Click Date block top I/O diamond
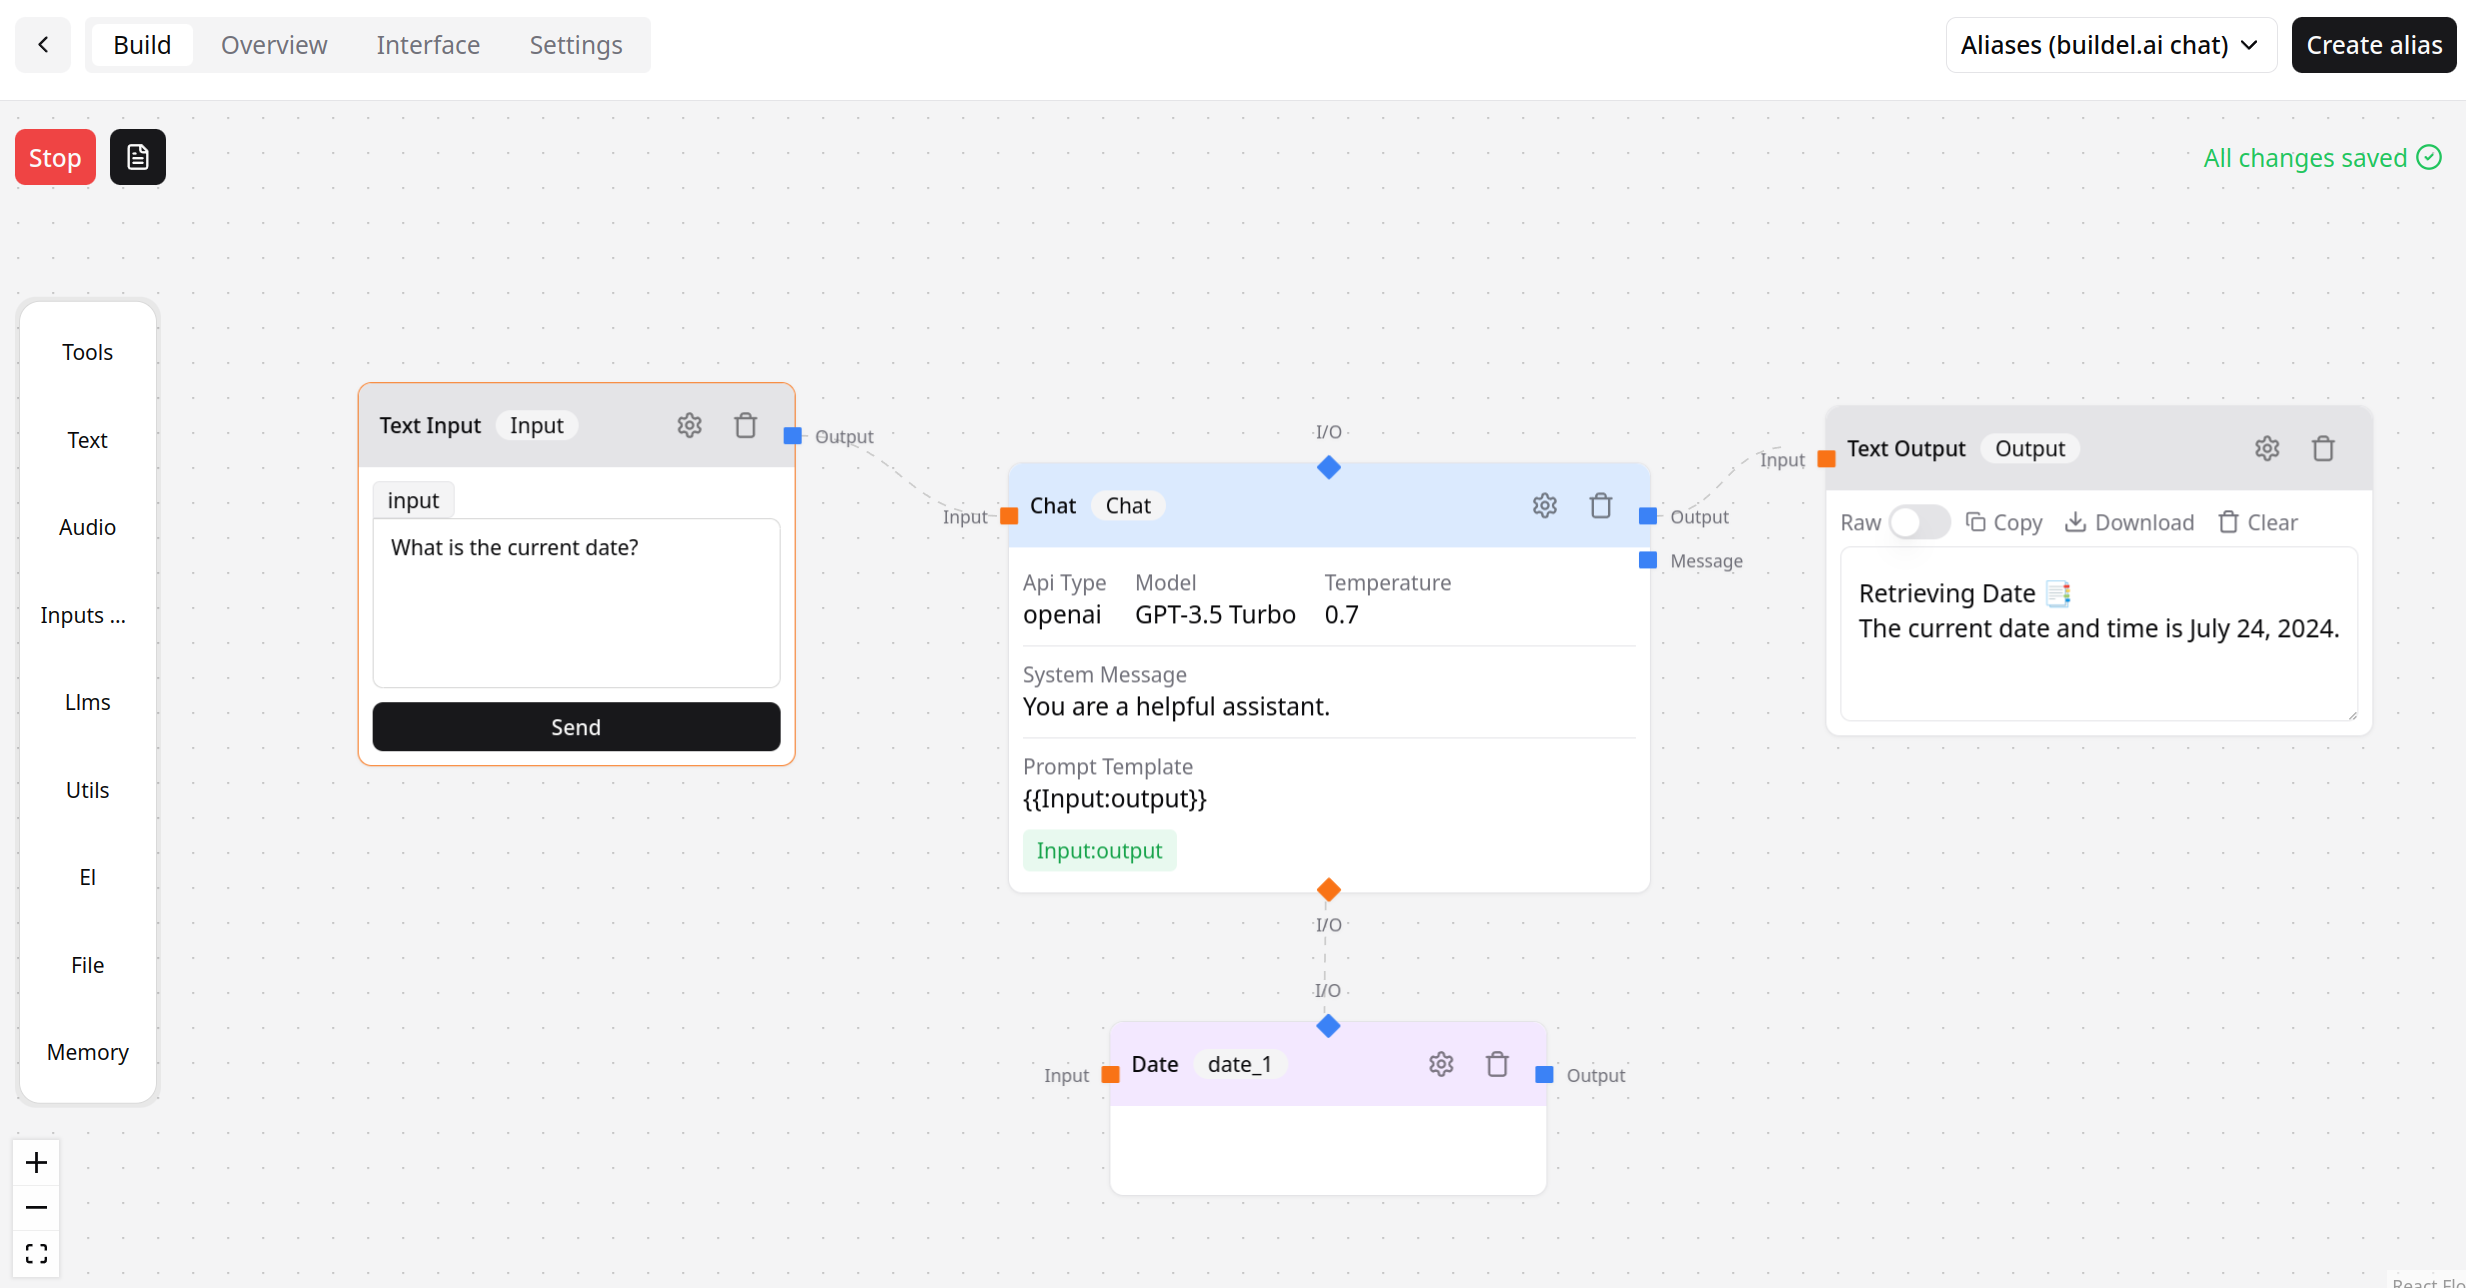Viewport: 2466px width, 1288px height. pos(1328,1026)
